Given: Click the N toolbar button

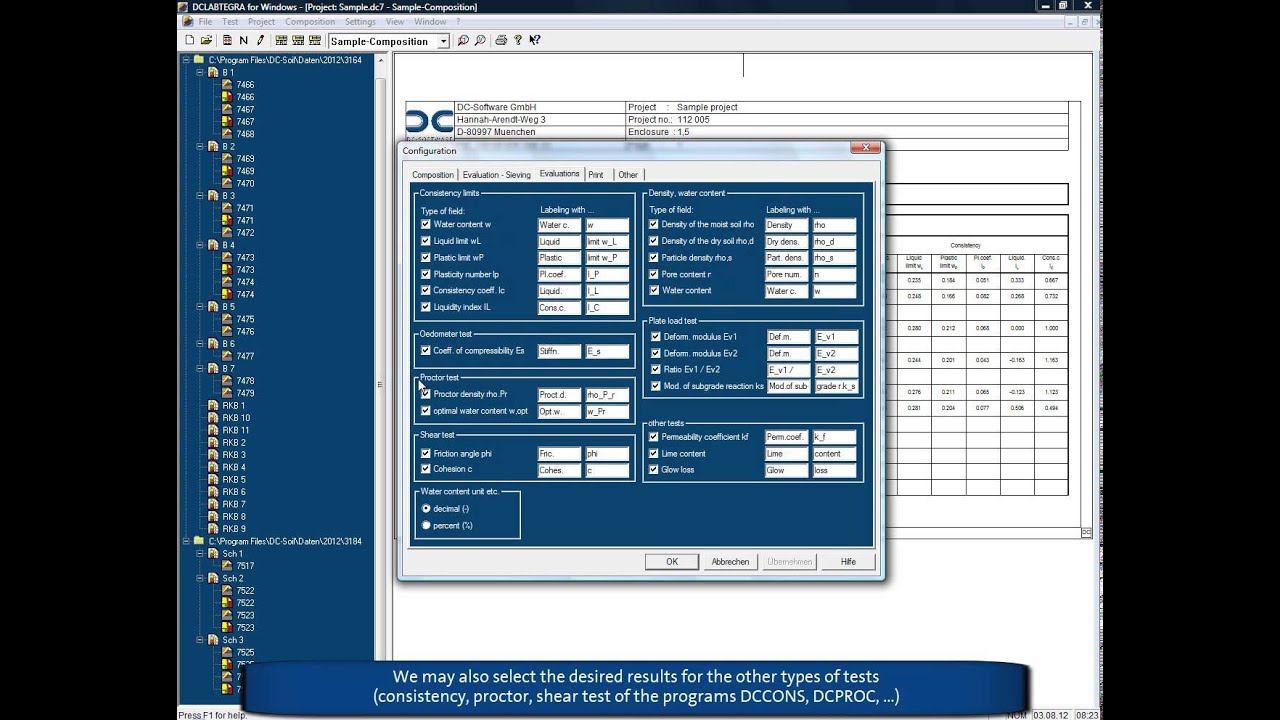Looking at the screenshot, I should click(x=244, y=41).
